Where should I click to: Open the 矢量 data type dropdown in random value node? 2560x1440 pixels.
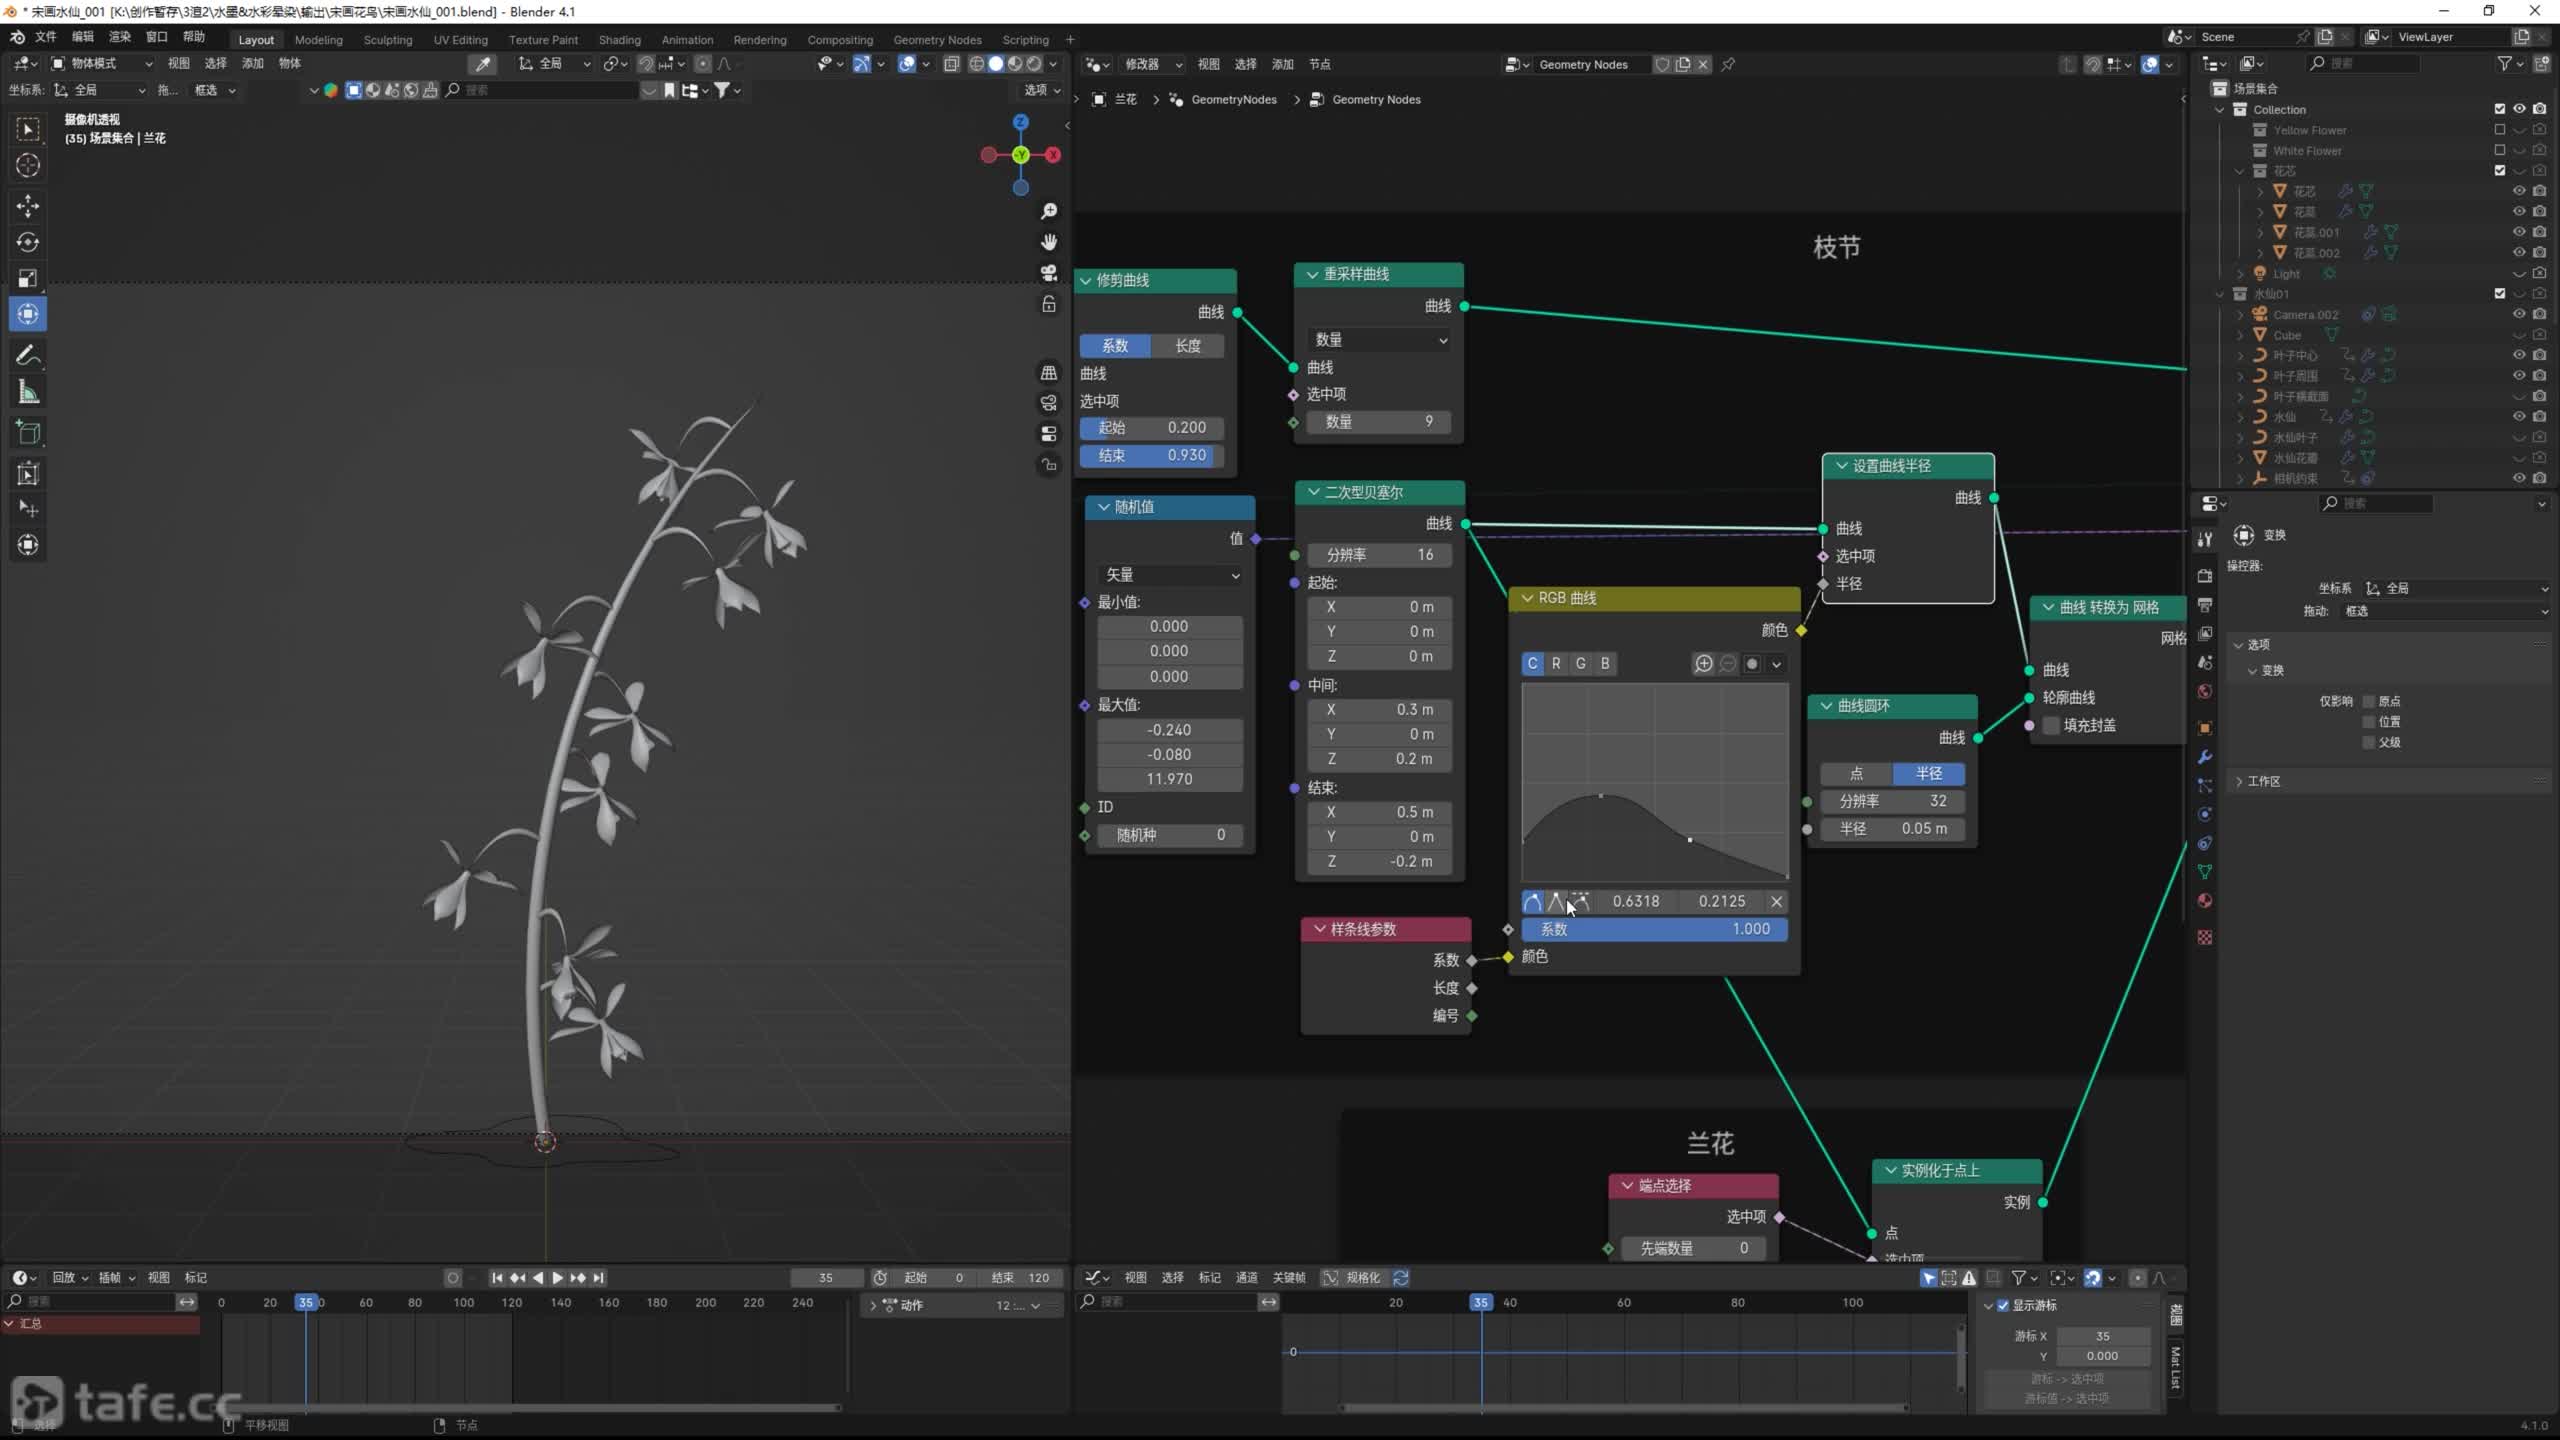tap(1170, 575)
